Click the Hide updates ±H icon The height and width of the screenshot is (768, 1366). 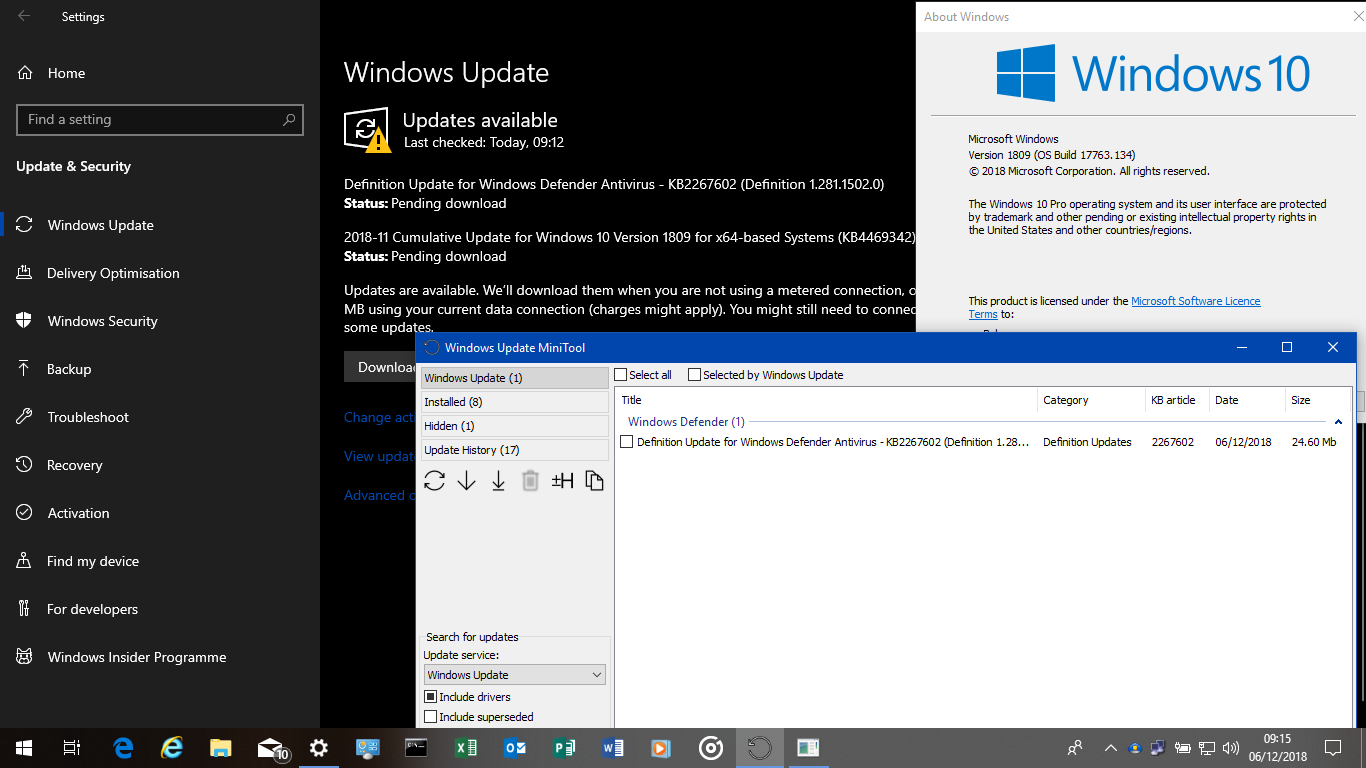[x=562, y=481]
